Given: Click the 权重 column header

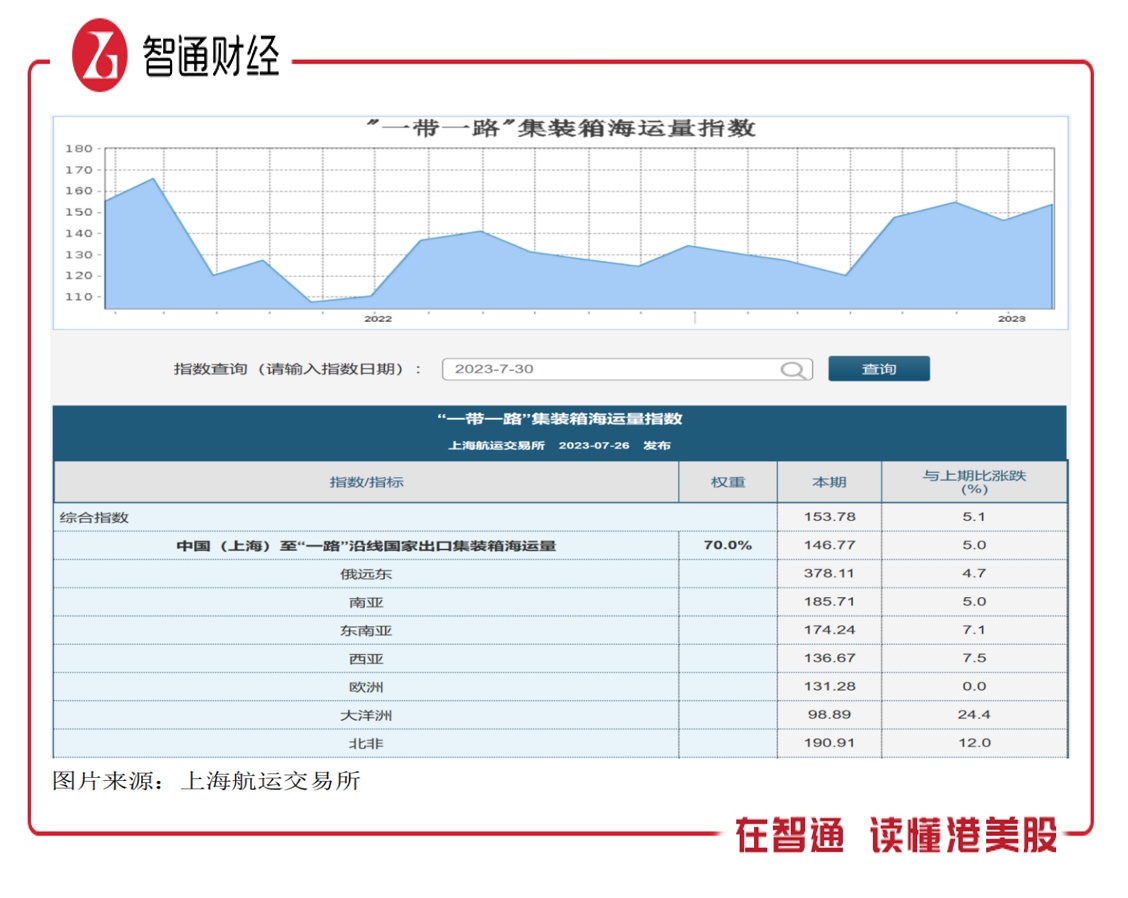Looking at the screenshot, I should click(728, 482).
